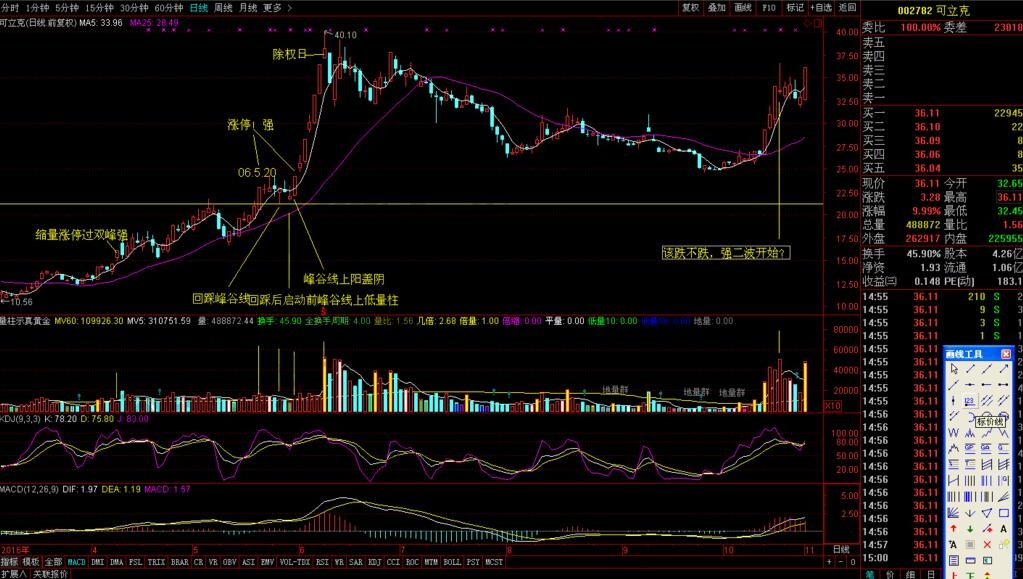
Task: Choose the parallel channel lines tool
Action: pos(987,400)
